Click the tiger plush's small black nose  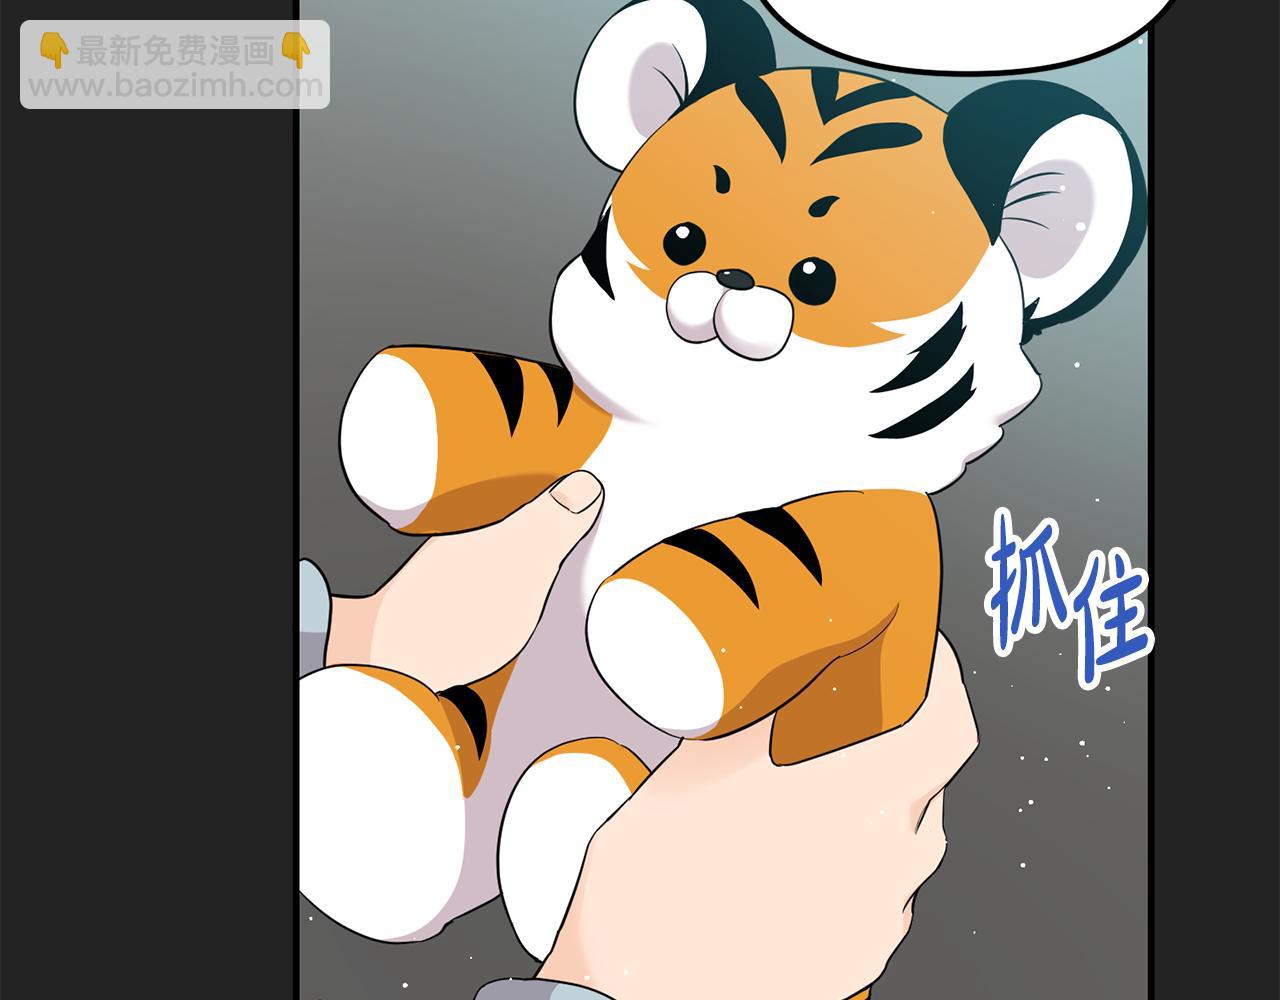click(737, 279)
